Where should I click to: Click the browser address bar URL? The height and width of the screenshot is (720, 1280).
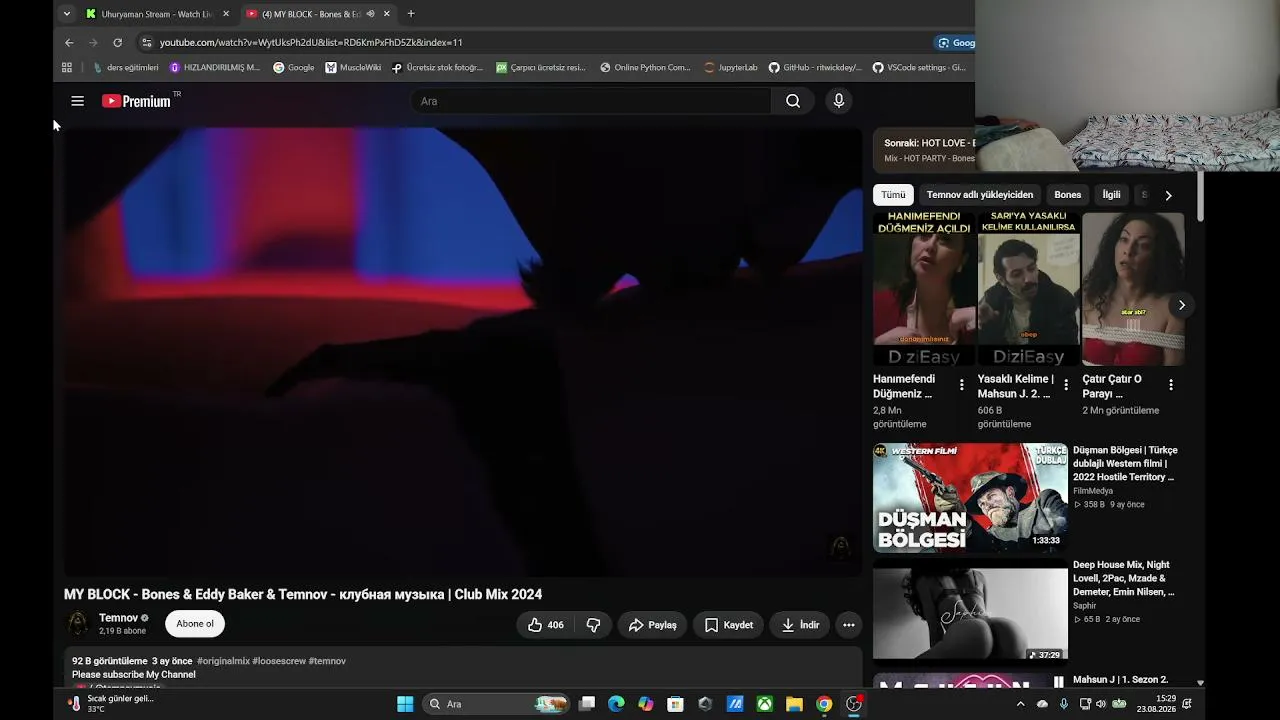point(311,42)
